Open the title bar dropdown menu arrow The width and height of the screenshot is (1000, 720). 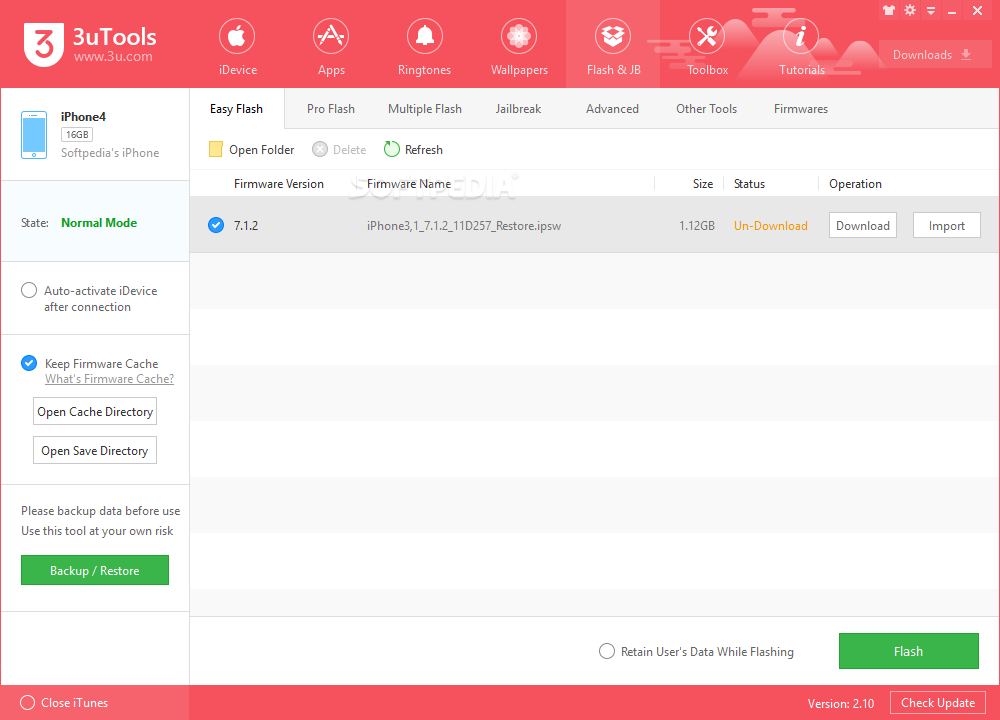coord(931,11)
